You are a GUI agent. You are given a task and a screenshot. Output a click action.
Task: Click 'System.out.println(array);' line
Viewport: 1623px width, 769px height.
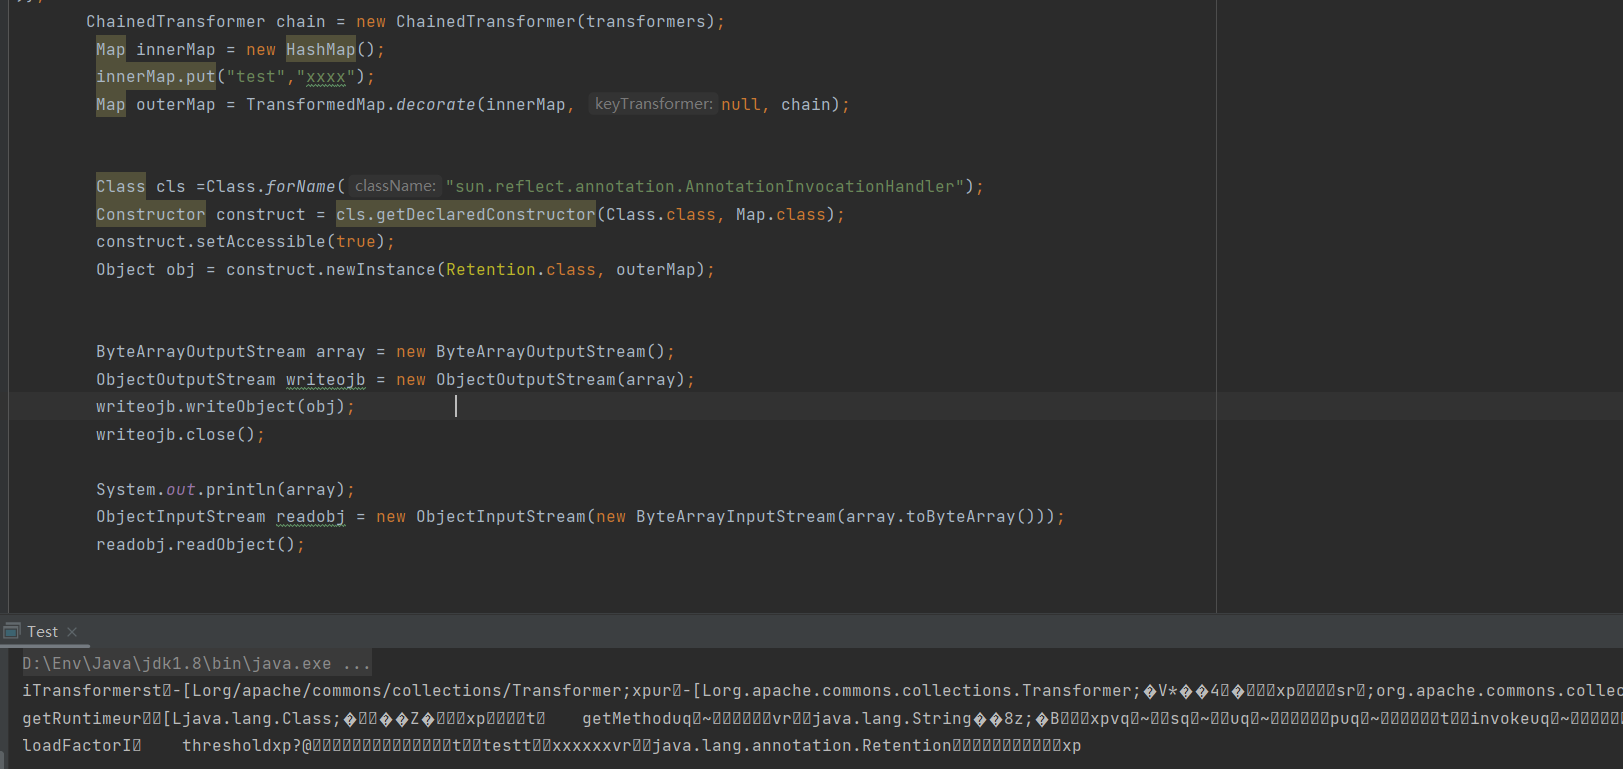point(226,489)
